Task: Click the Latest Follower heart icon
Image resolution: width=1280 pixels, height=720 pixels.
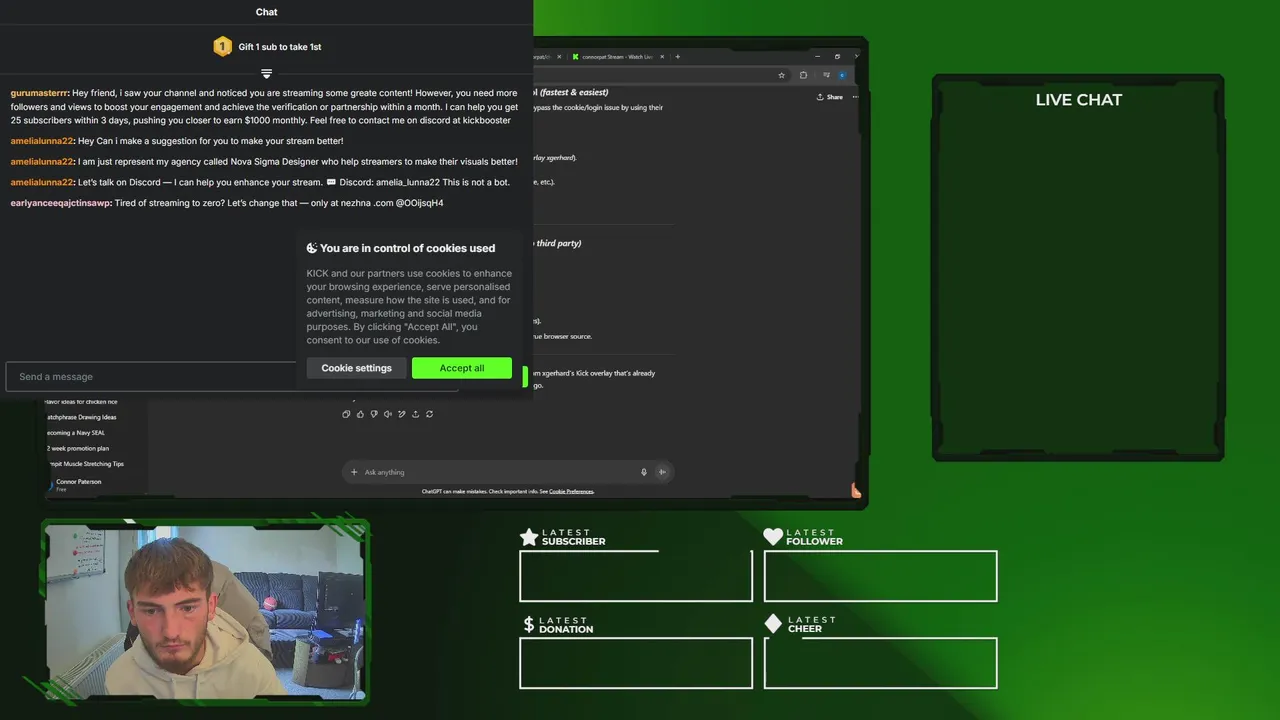Action: tap(773, 537)
